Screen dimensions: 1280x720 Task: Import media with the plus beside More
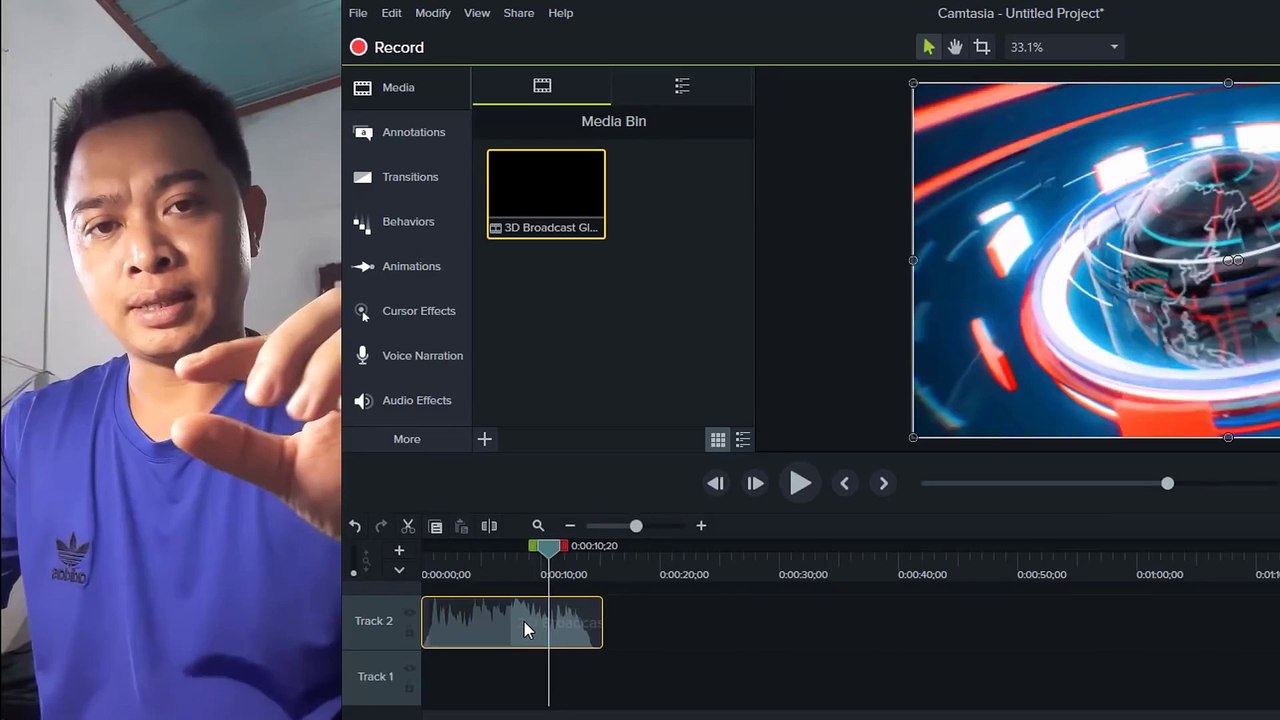point(485,439)
